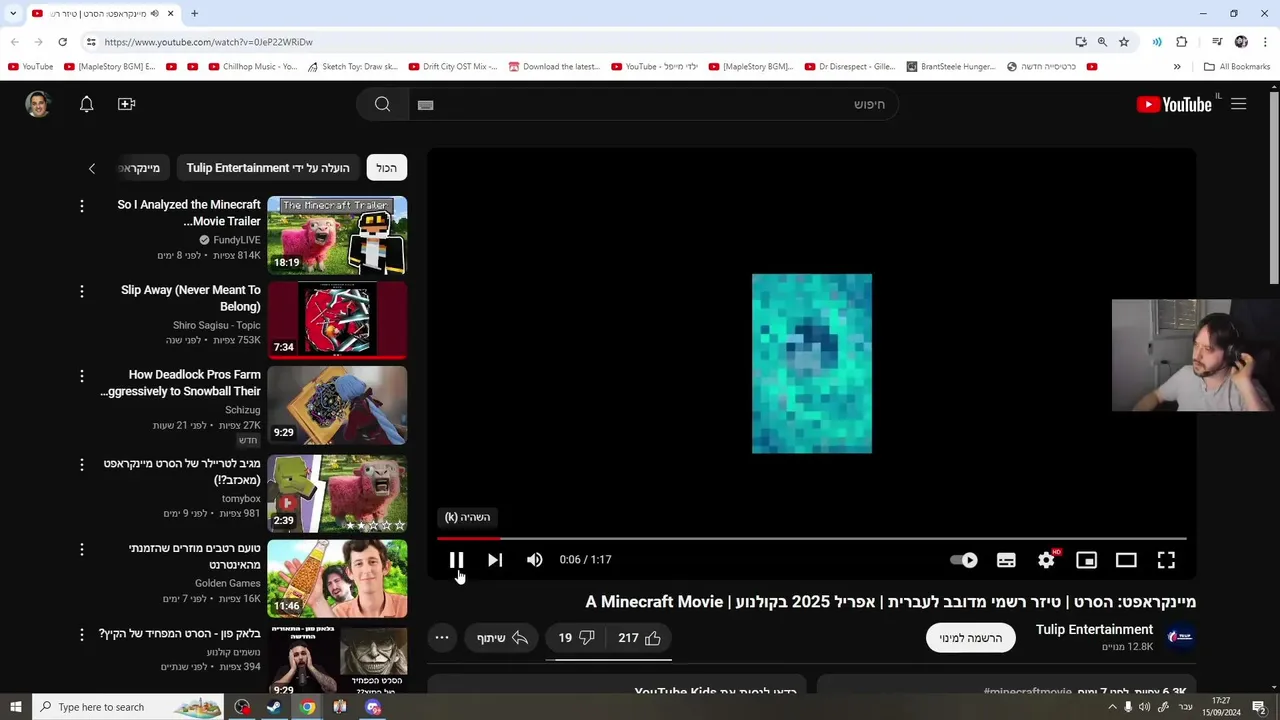Seek on the video progress bar

coord(811,538)
